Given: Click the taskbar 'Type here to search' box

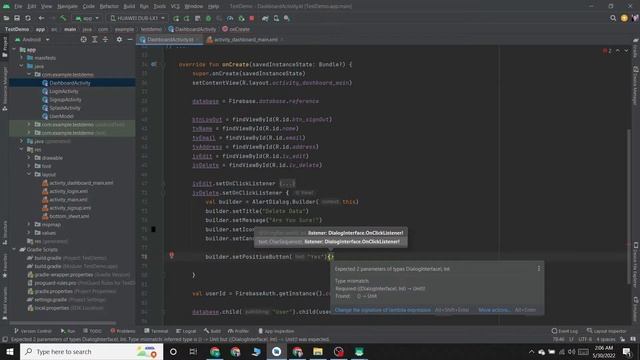Looking at the screenshot, I should [91, 351].
